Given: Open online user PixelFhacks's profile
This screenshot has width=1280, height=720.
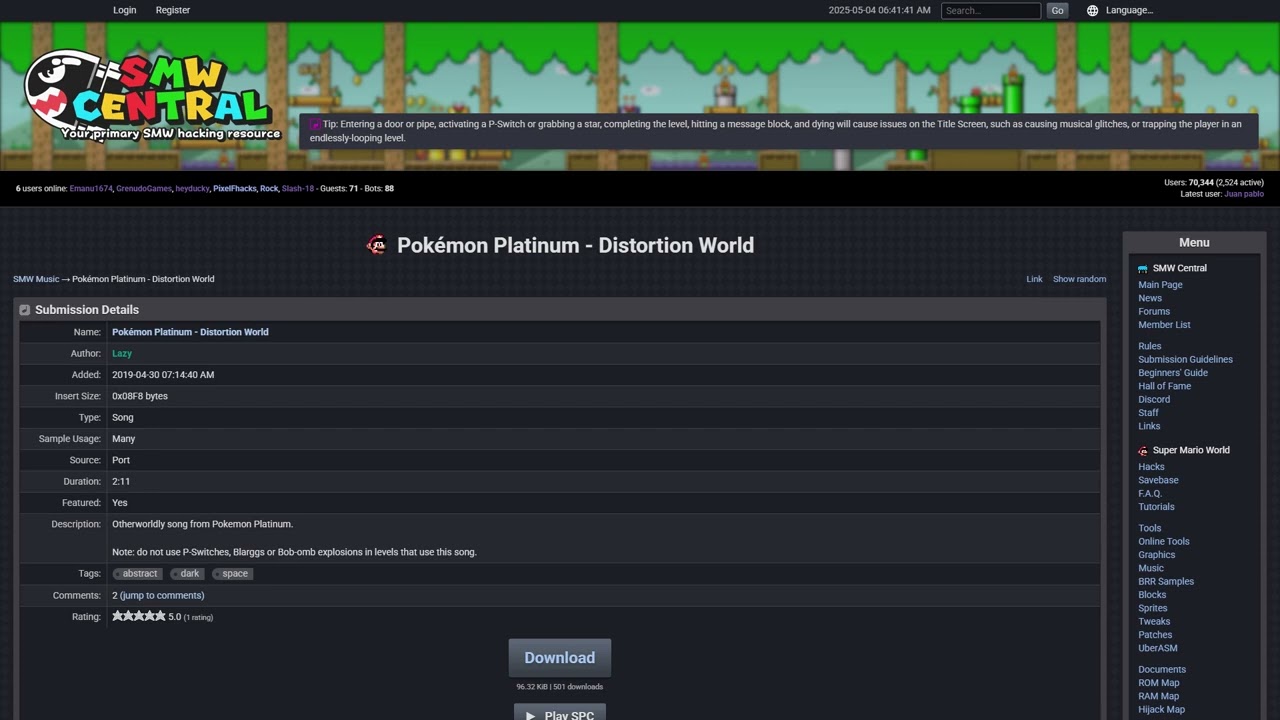Looking at the screenshot, I should point(235,188).
